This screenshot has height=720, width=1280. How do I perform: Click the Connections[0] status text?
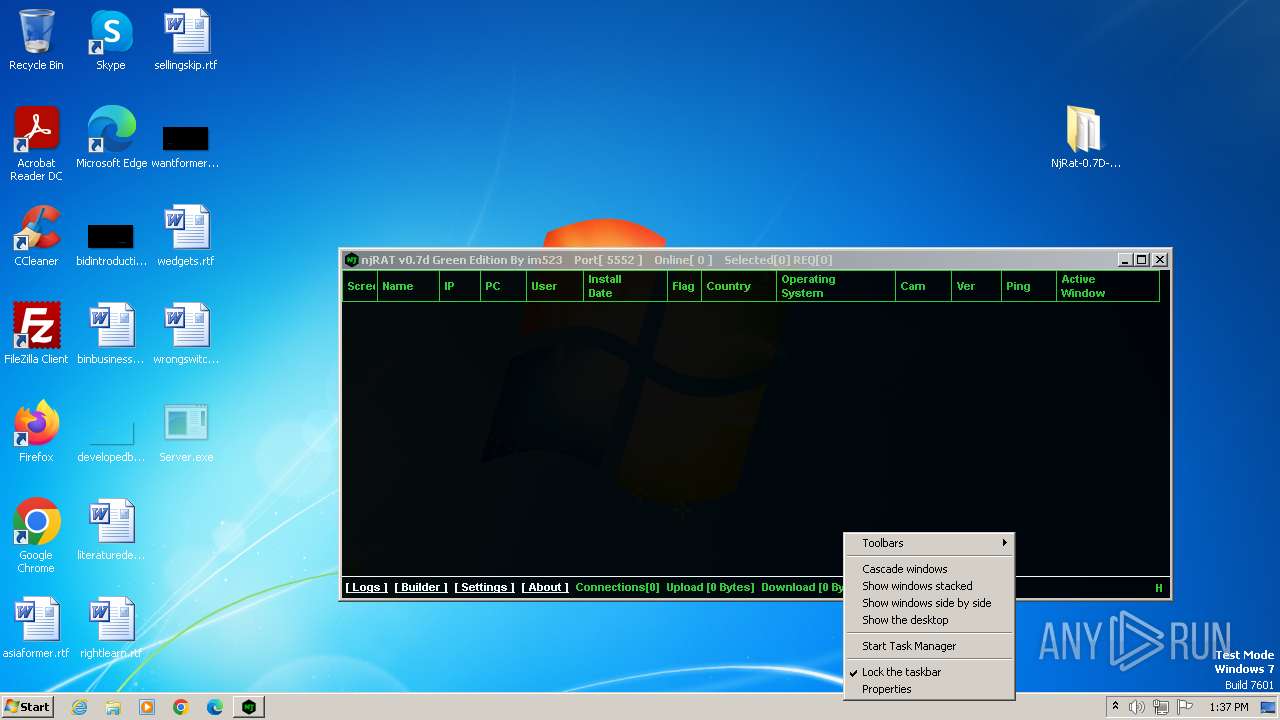point(617,587)
